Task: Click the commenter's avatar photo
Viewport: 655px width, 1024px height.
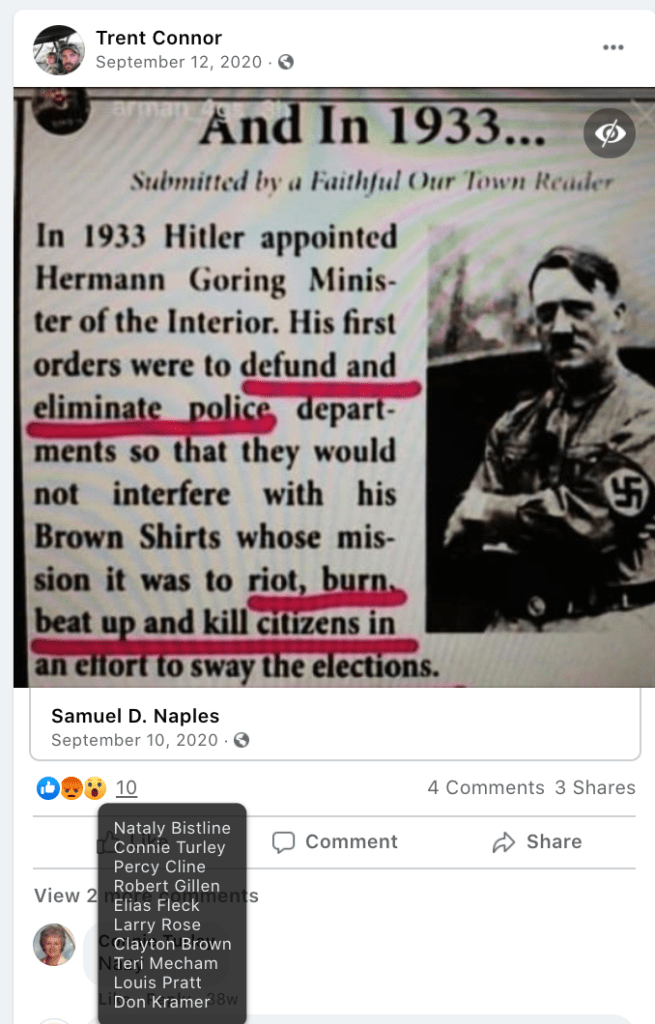Action: 54,944
